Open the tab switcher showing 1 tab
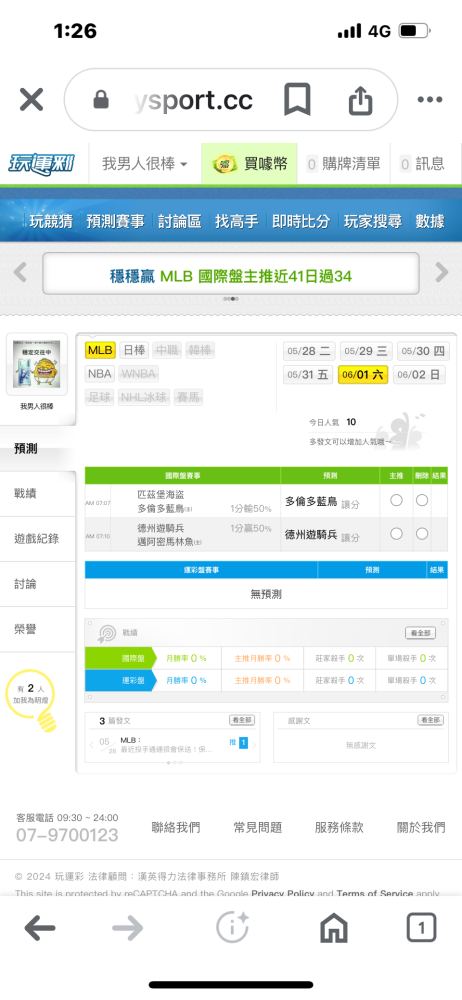This screenshot has height=1000, width=462. point(421,928)
